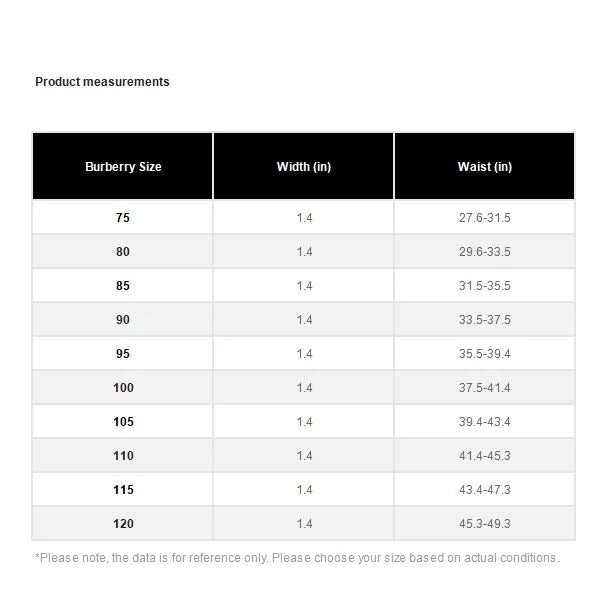Select the size 90 row label
This screenshot has height=608, width=608.
123,320
